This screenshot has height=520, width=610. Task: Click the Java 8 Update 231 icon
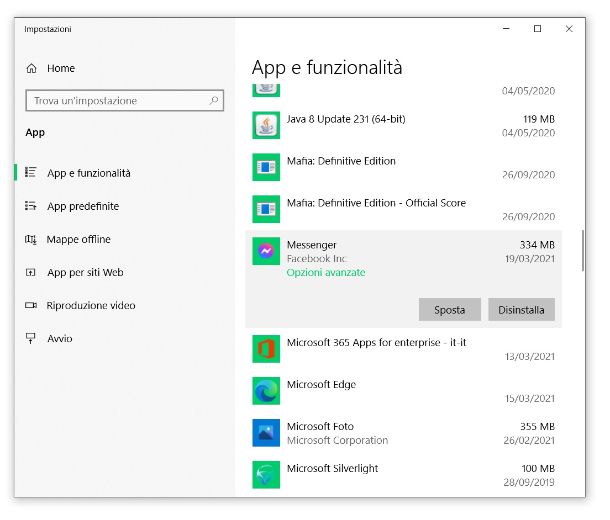pyautogui.click(x=266, y=125)
